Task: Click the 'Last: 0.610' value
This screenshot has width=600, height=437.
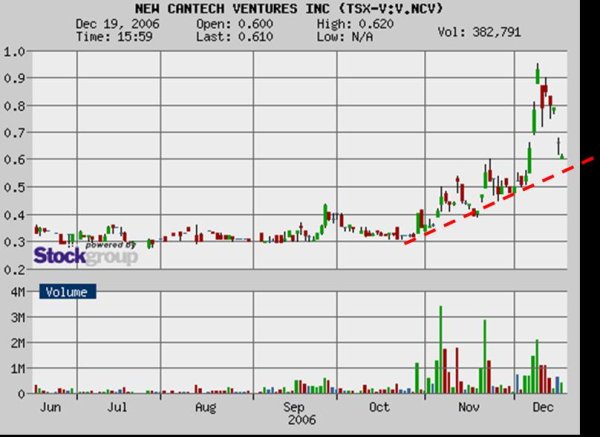Action: (235, 37)
